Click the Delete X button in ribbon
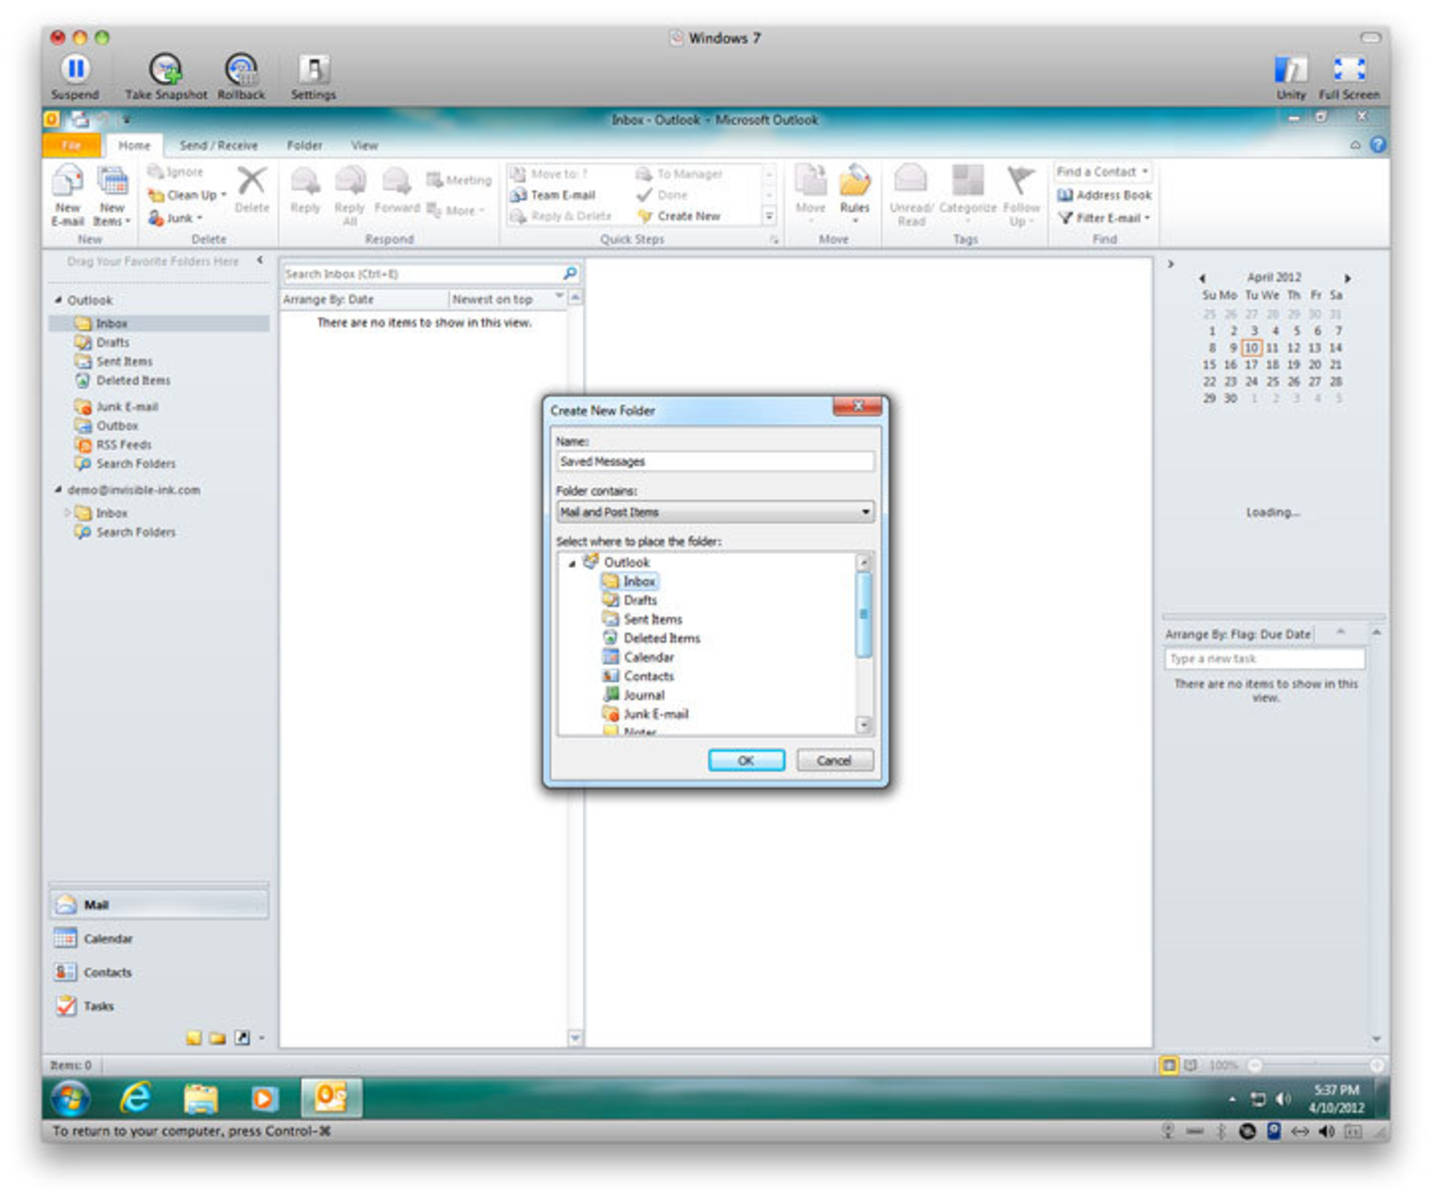 coord(252,190)
